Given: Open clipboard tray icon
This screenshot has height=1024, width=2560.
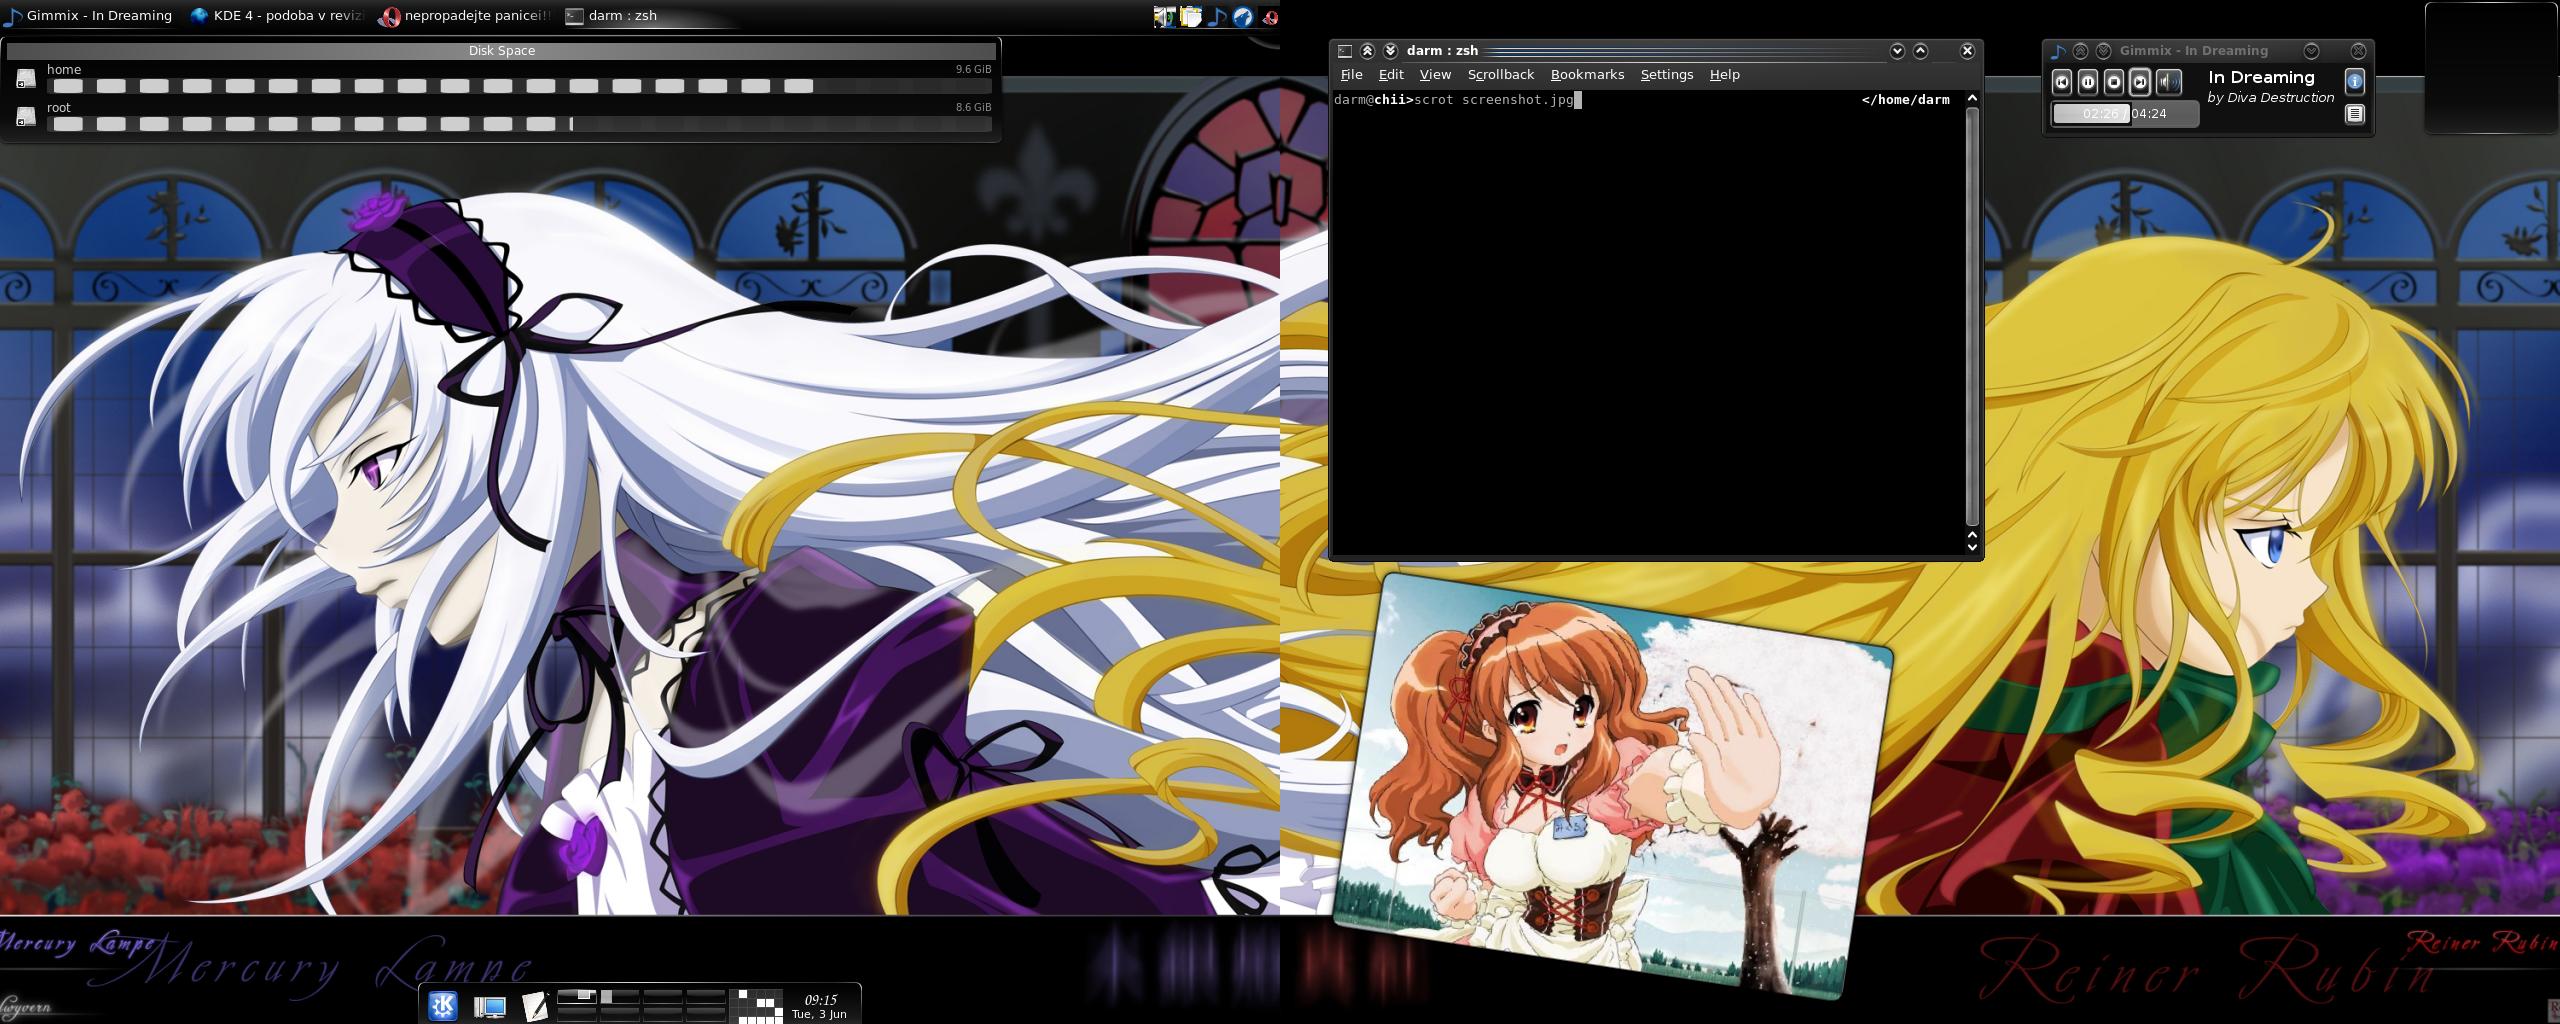Looking at the screenshot, I should (1190, 16).
